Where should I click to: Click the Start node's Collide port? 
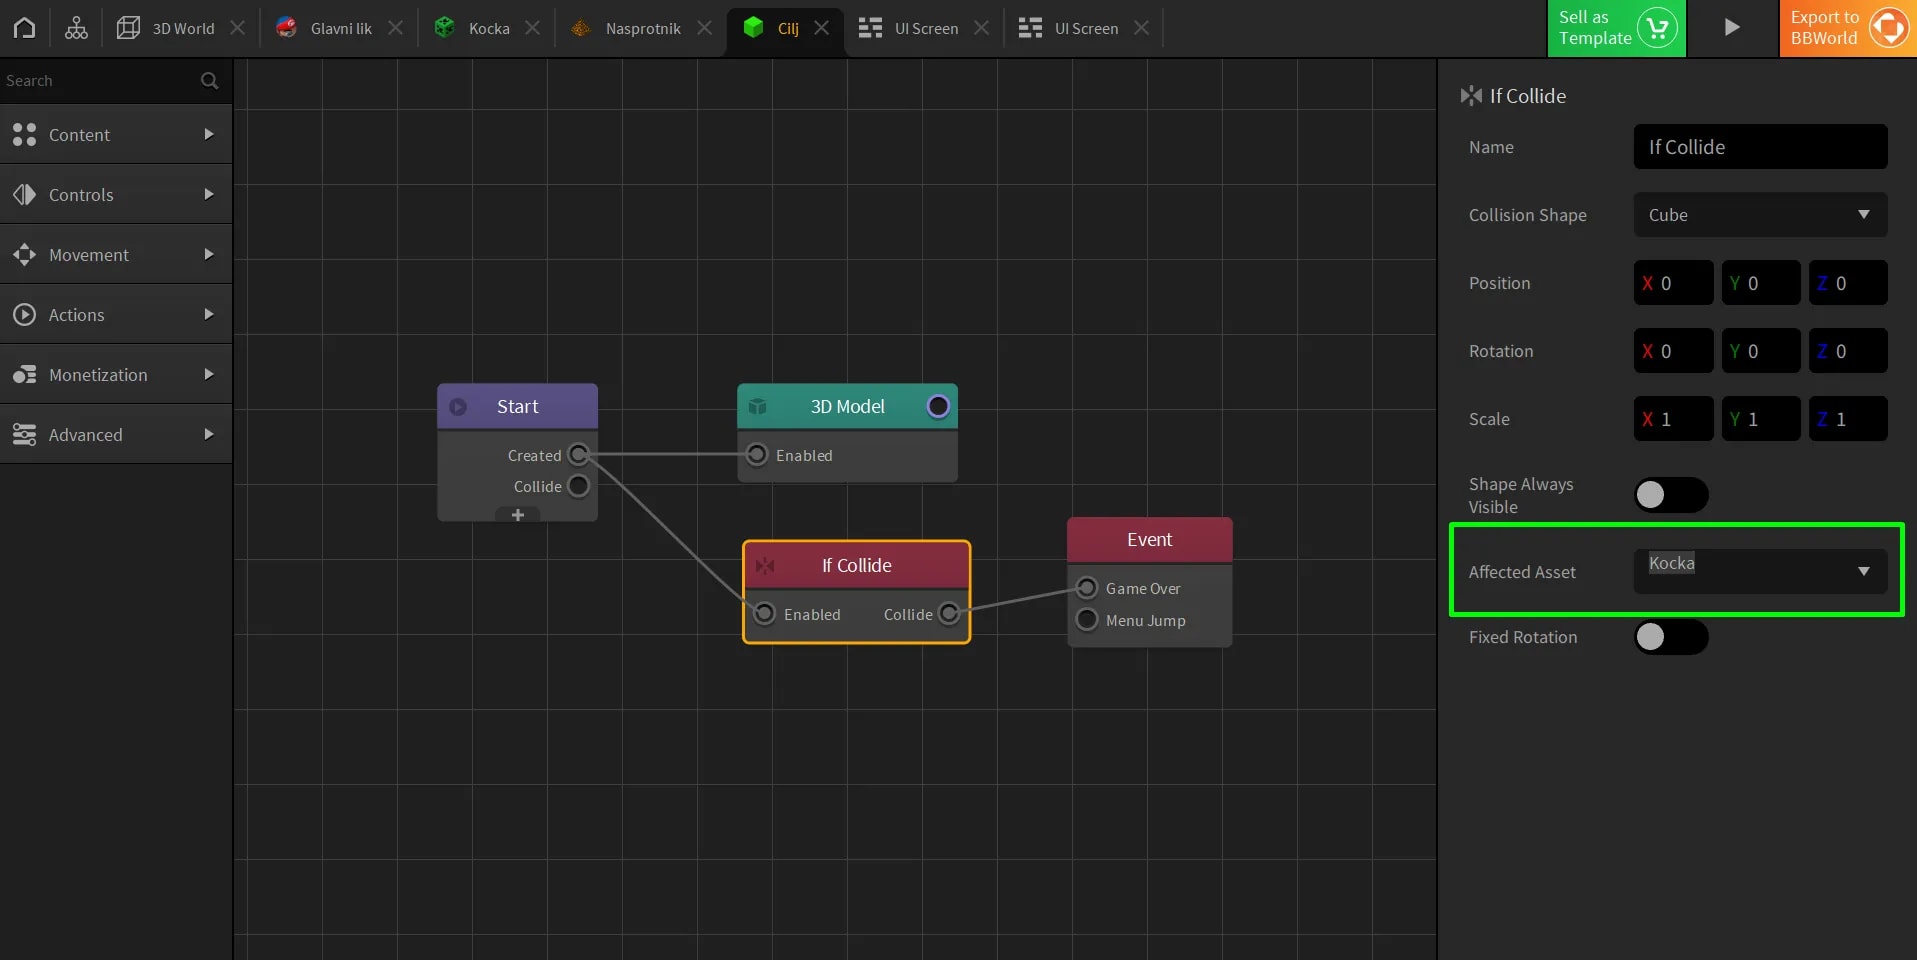[x=578, y=486]
